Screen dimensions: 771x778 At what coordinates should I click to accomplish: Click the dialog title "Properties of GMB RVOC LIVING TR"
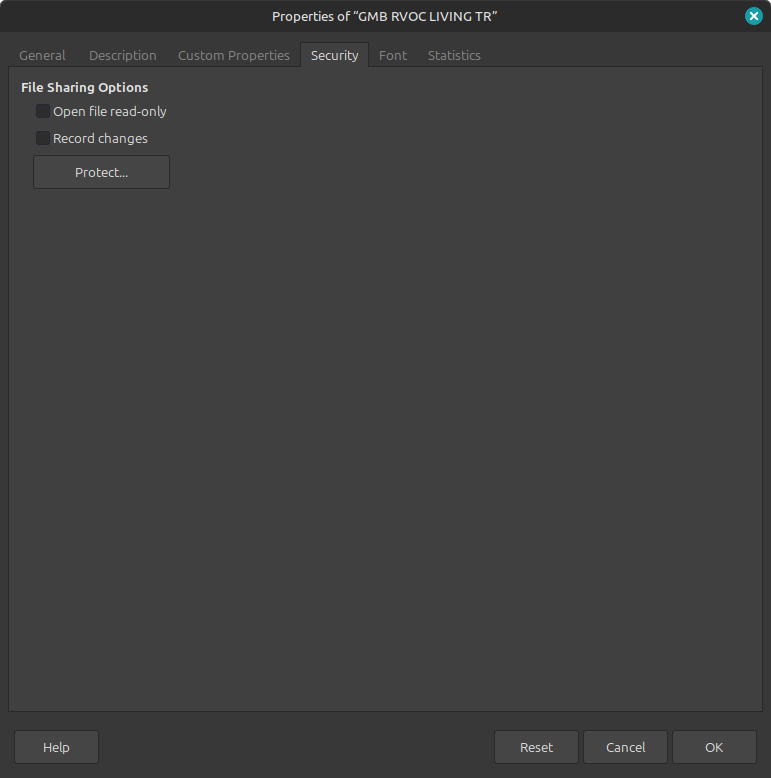tap(385, 16)
